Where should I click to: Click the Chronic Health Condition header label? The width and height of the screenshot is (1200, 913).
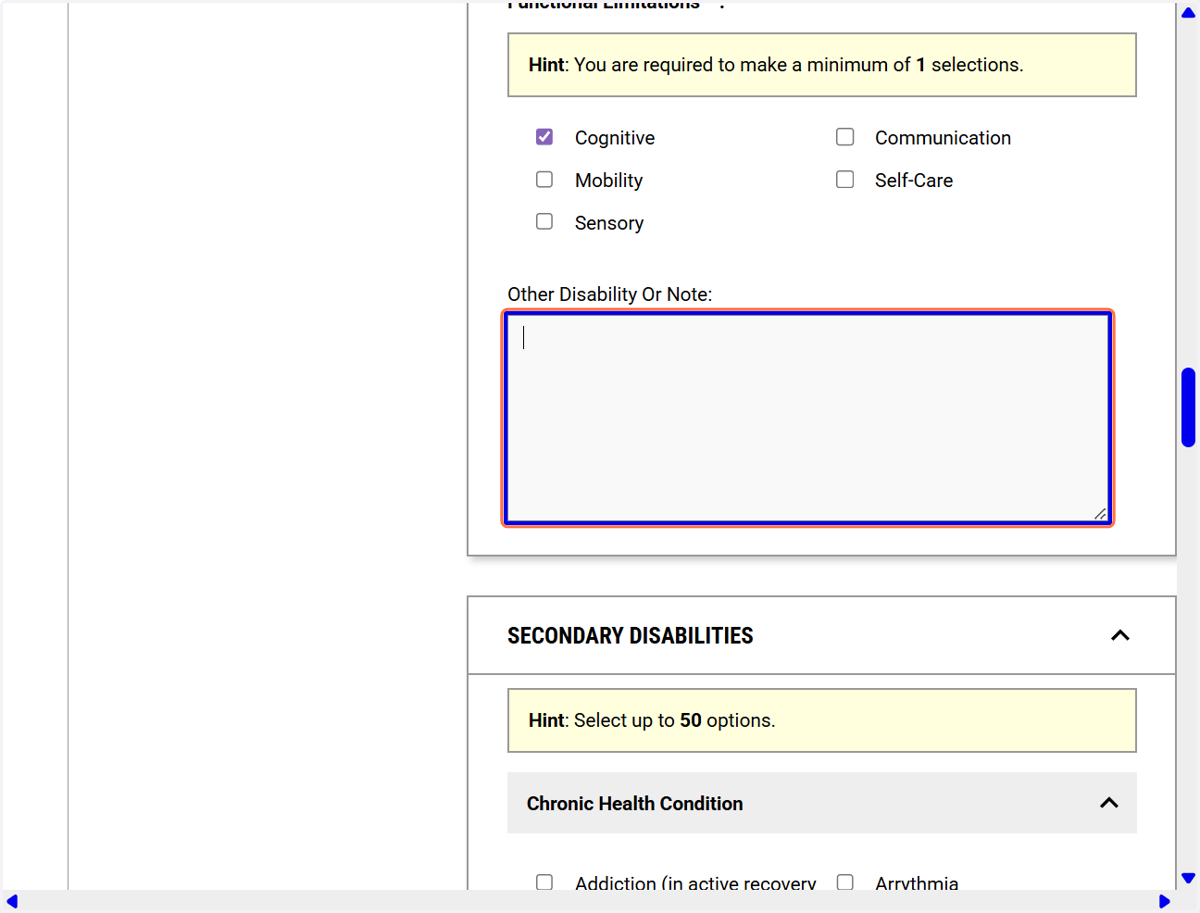tap(635, 803)
